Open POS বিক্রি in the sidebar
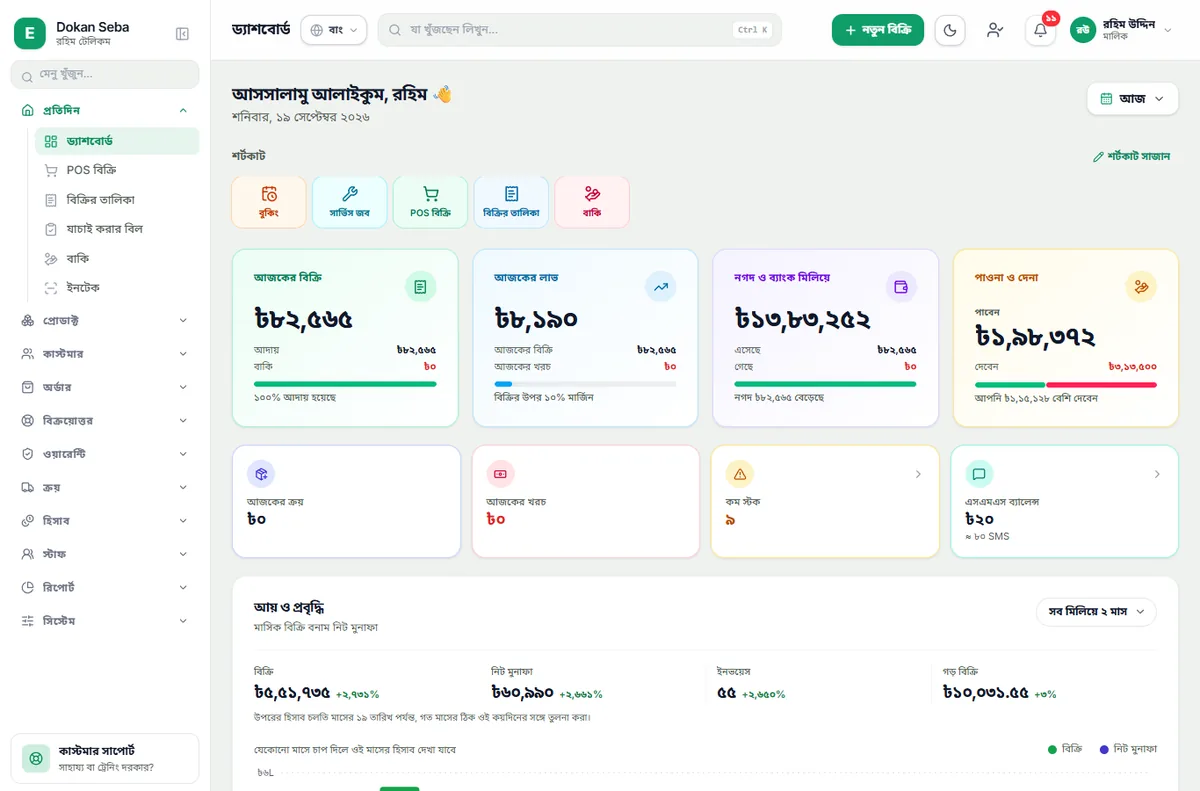 (117, 170)
